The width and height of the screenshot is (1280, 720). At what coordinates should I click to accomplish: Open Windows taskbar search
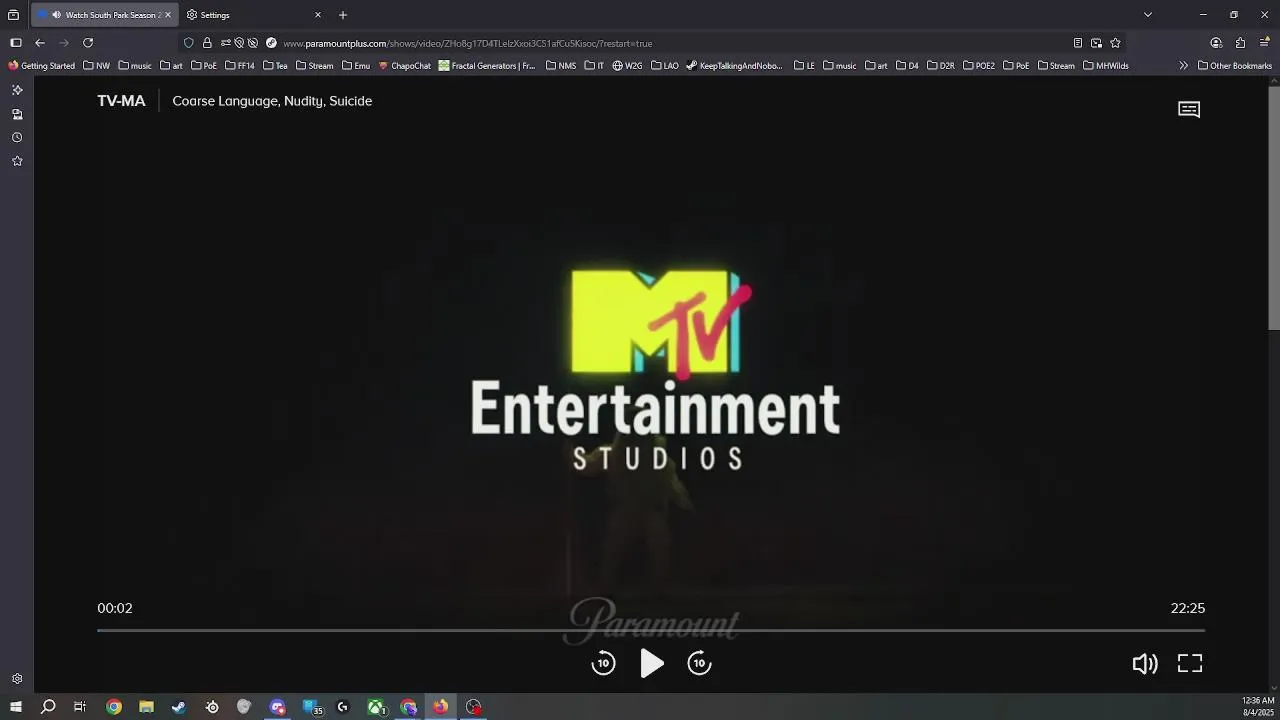pos(48,707)
